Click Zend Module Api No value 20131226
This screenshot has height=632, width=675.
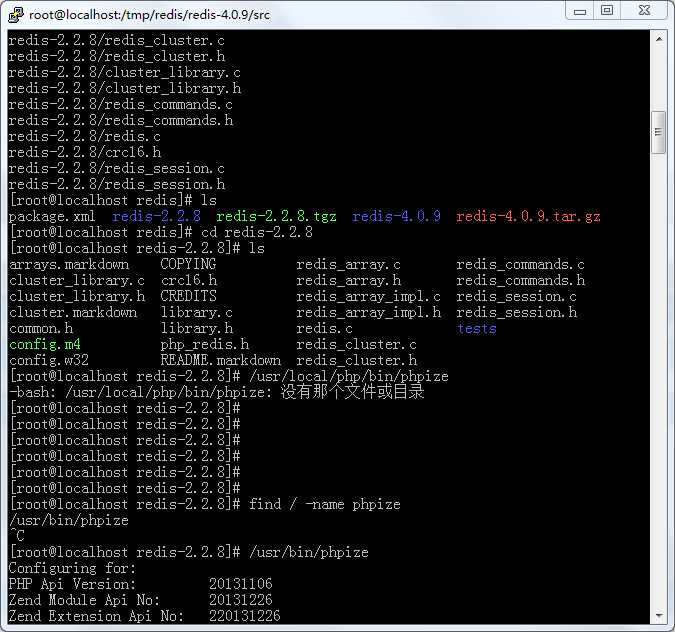pos(241,600)
